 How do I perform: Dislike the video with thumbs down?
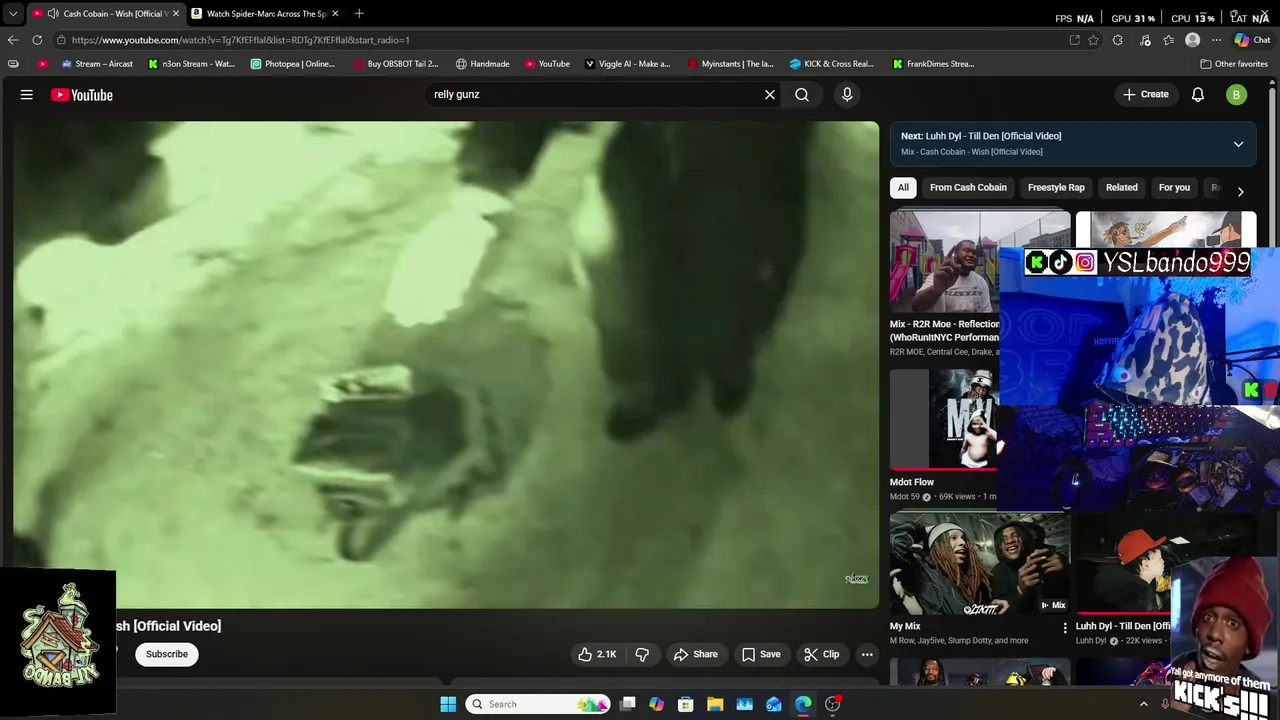pyautogui.click(x=642, y=654)
